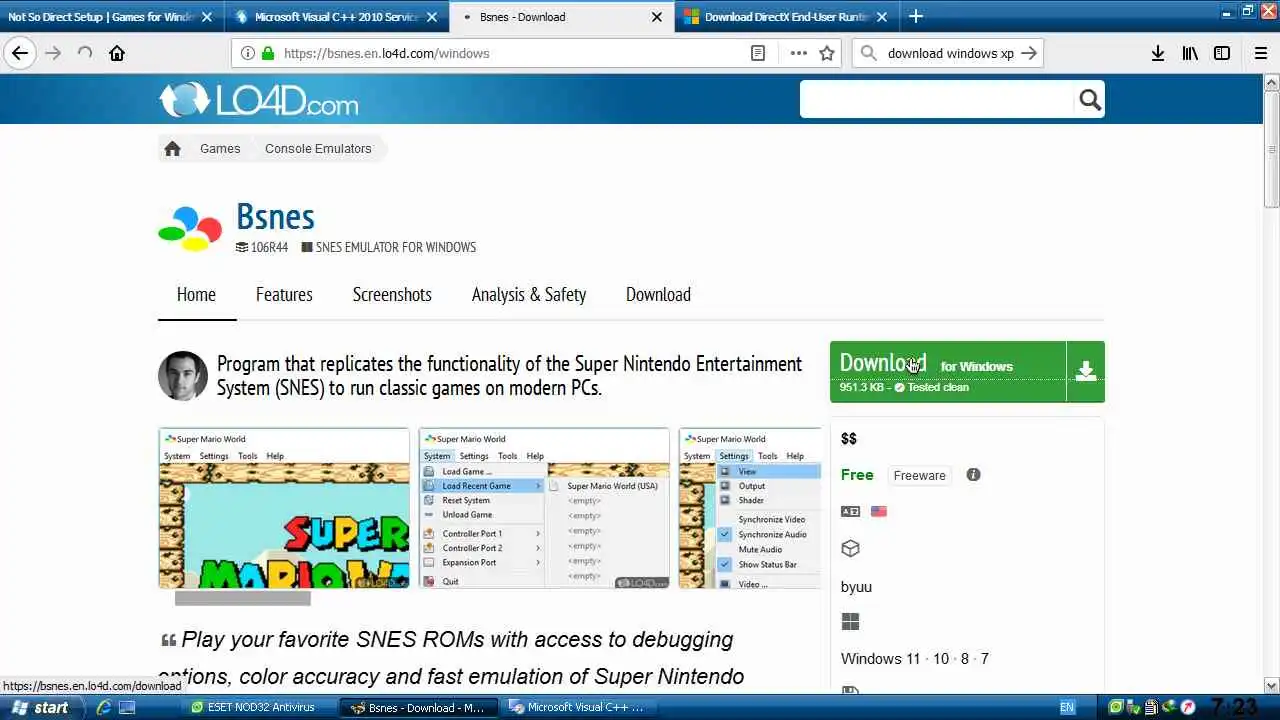The height and width of the screenshot is (720, 1280).
Task: Click the US flag language icon
Action: point(878,511)
